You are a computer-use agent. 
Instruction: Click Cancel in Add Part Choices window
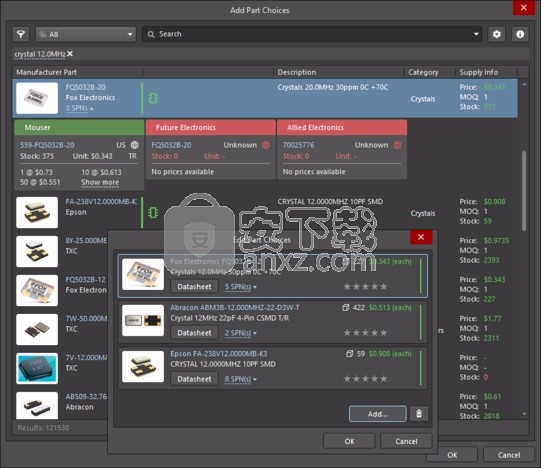coord(509,455)
